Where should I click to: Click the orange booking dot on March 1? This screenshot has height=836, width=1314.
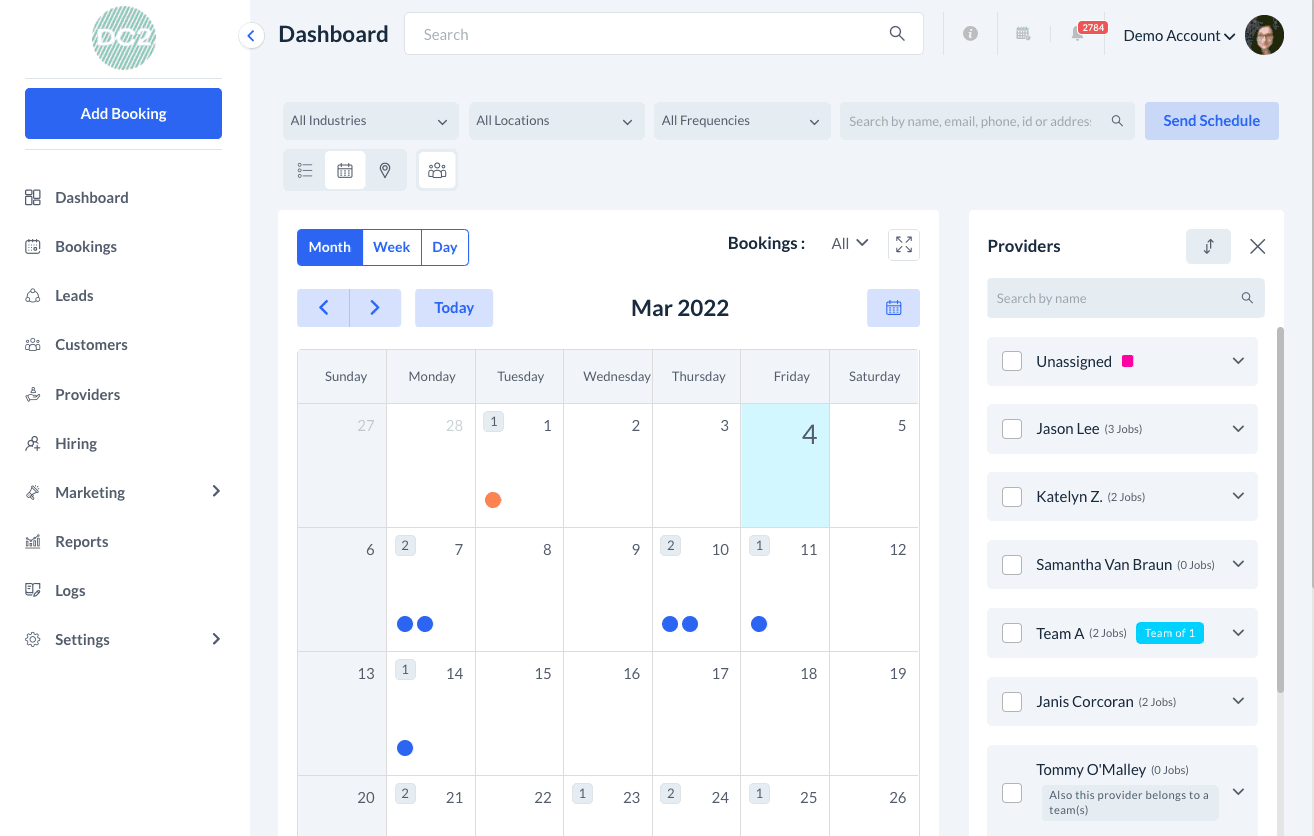point(493,500)
